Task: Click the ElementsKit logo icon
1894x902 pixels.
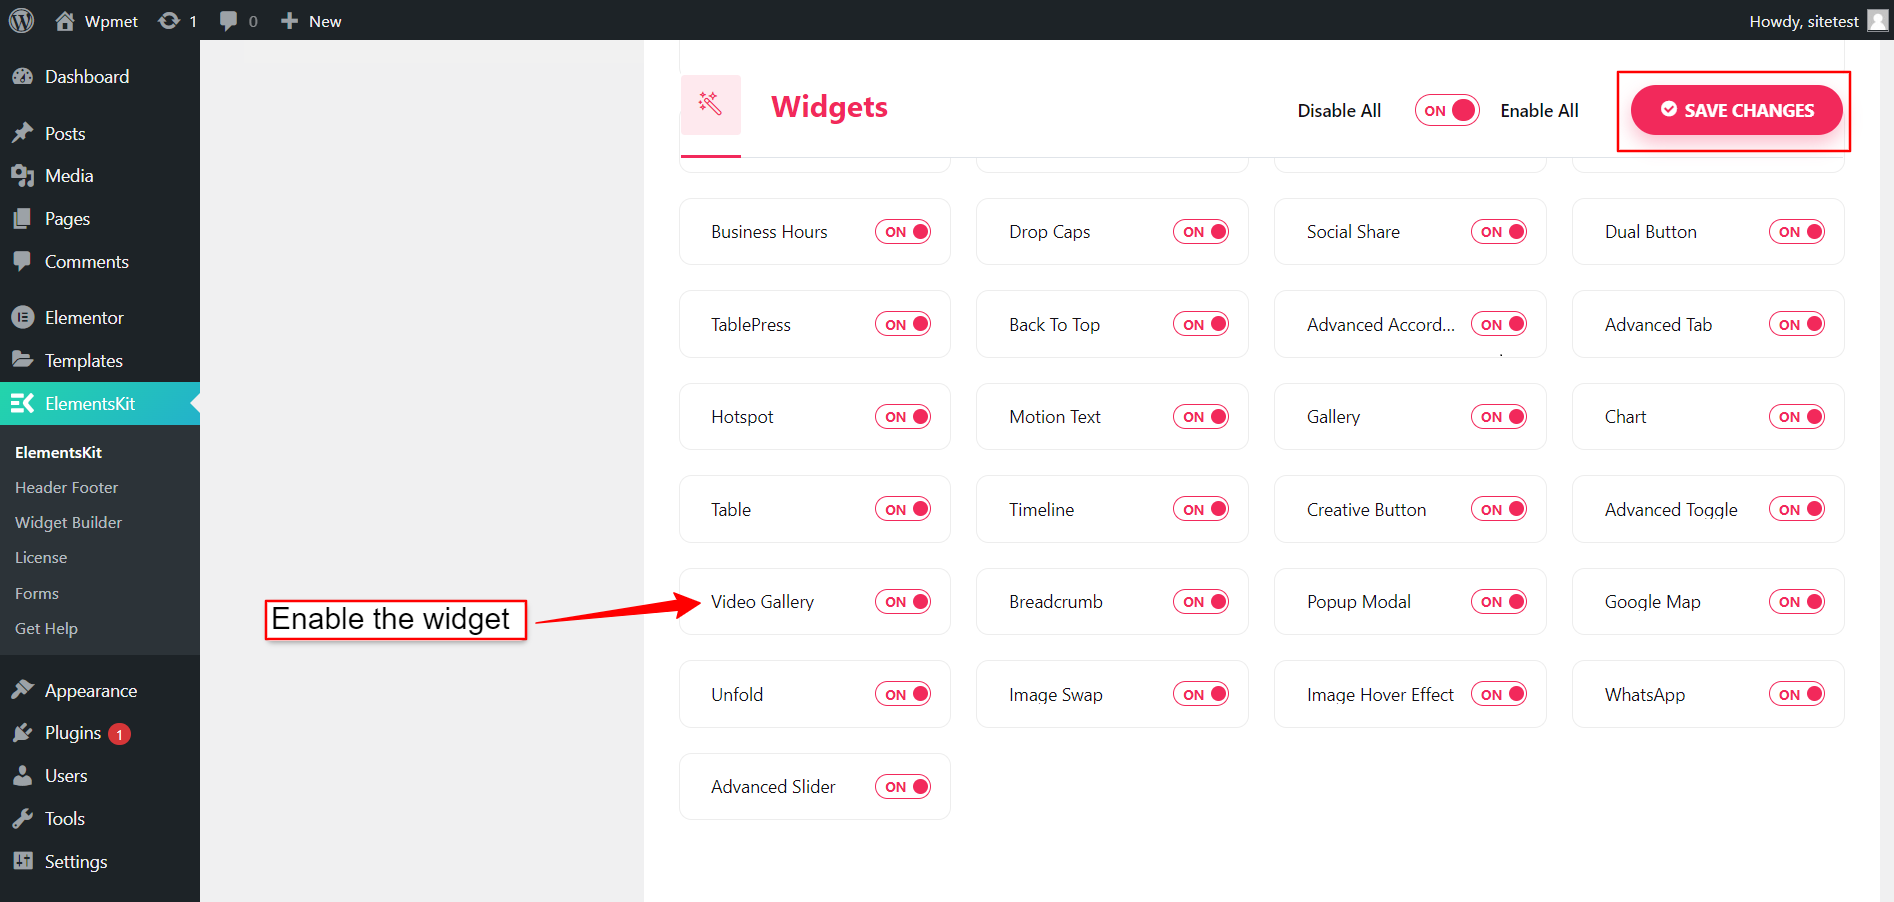Action: tap(22, 403)
